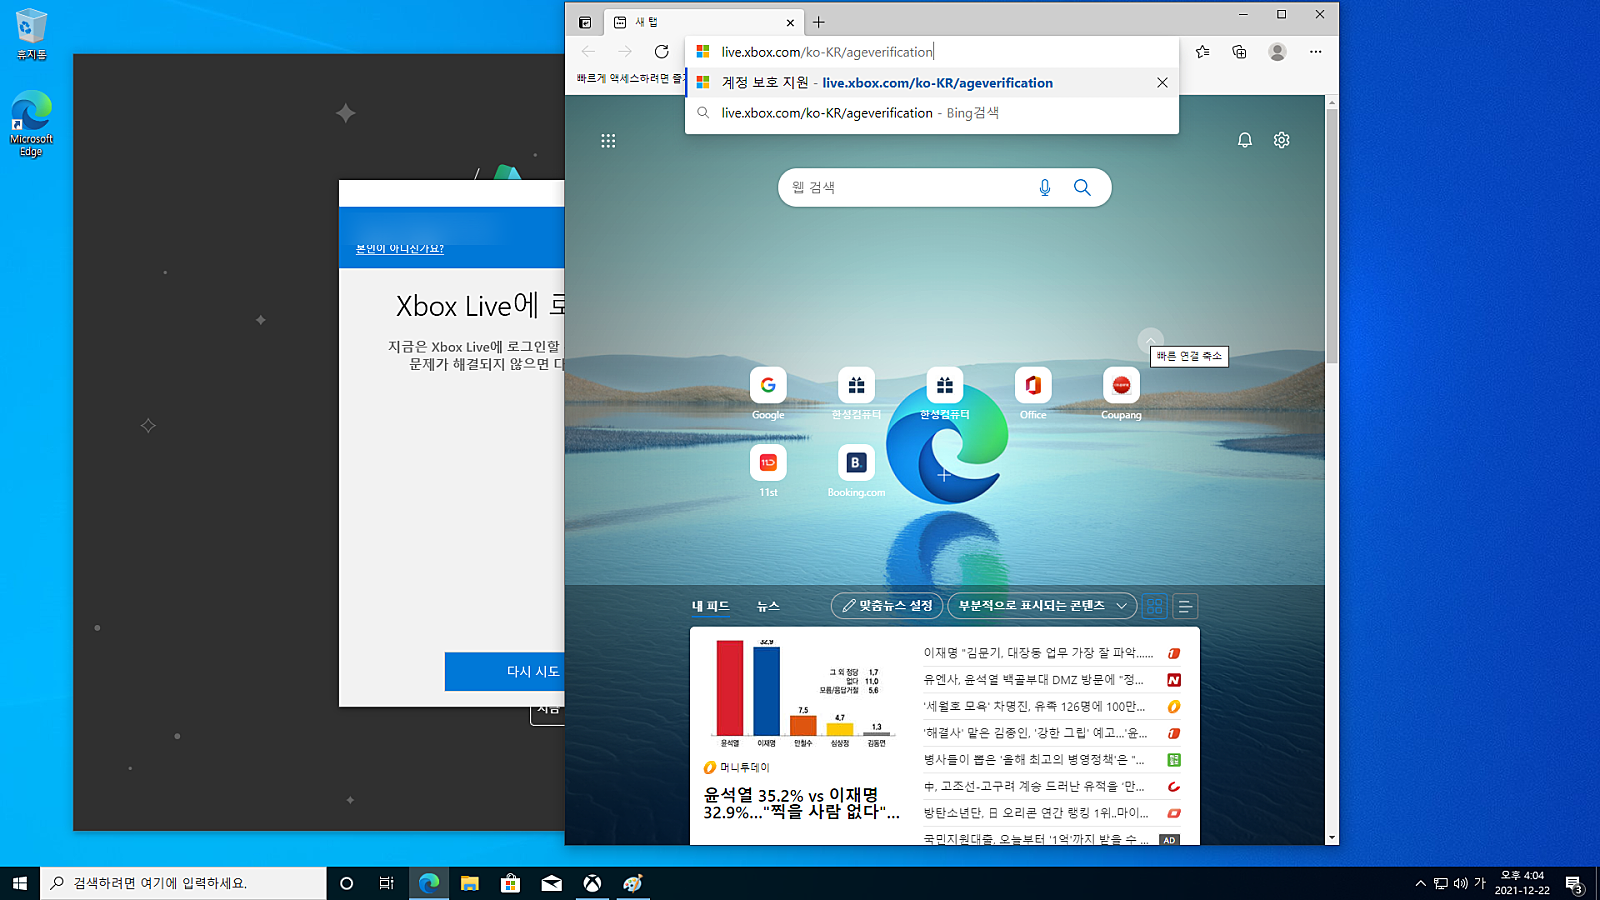Open the Google quick link
1600x900 pixels.
point(768,392)
